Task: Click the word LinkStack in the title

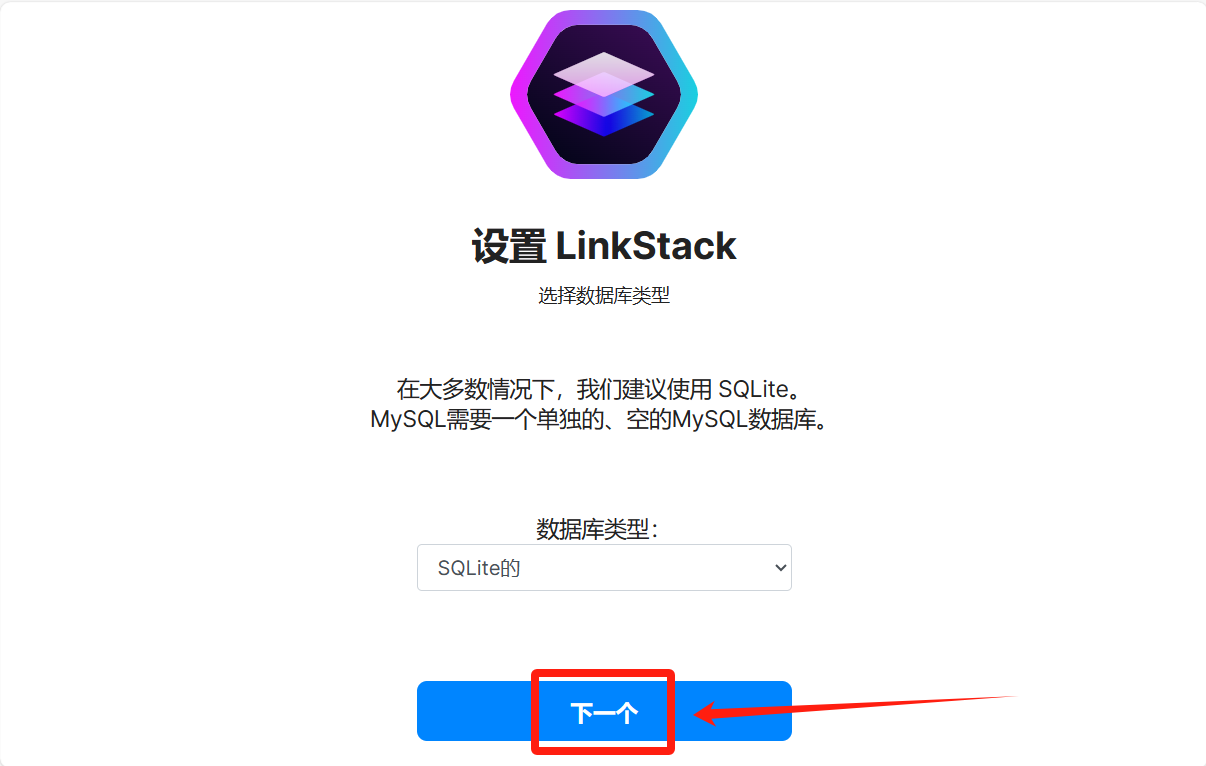Action: pos(646,245)
